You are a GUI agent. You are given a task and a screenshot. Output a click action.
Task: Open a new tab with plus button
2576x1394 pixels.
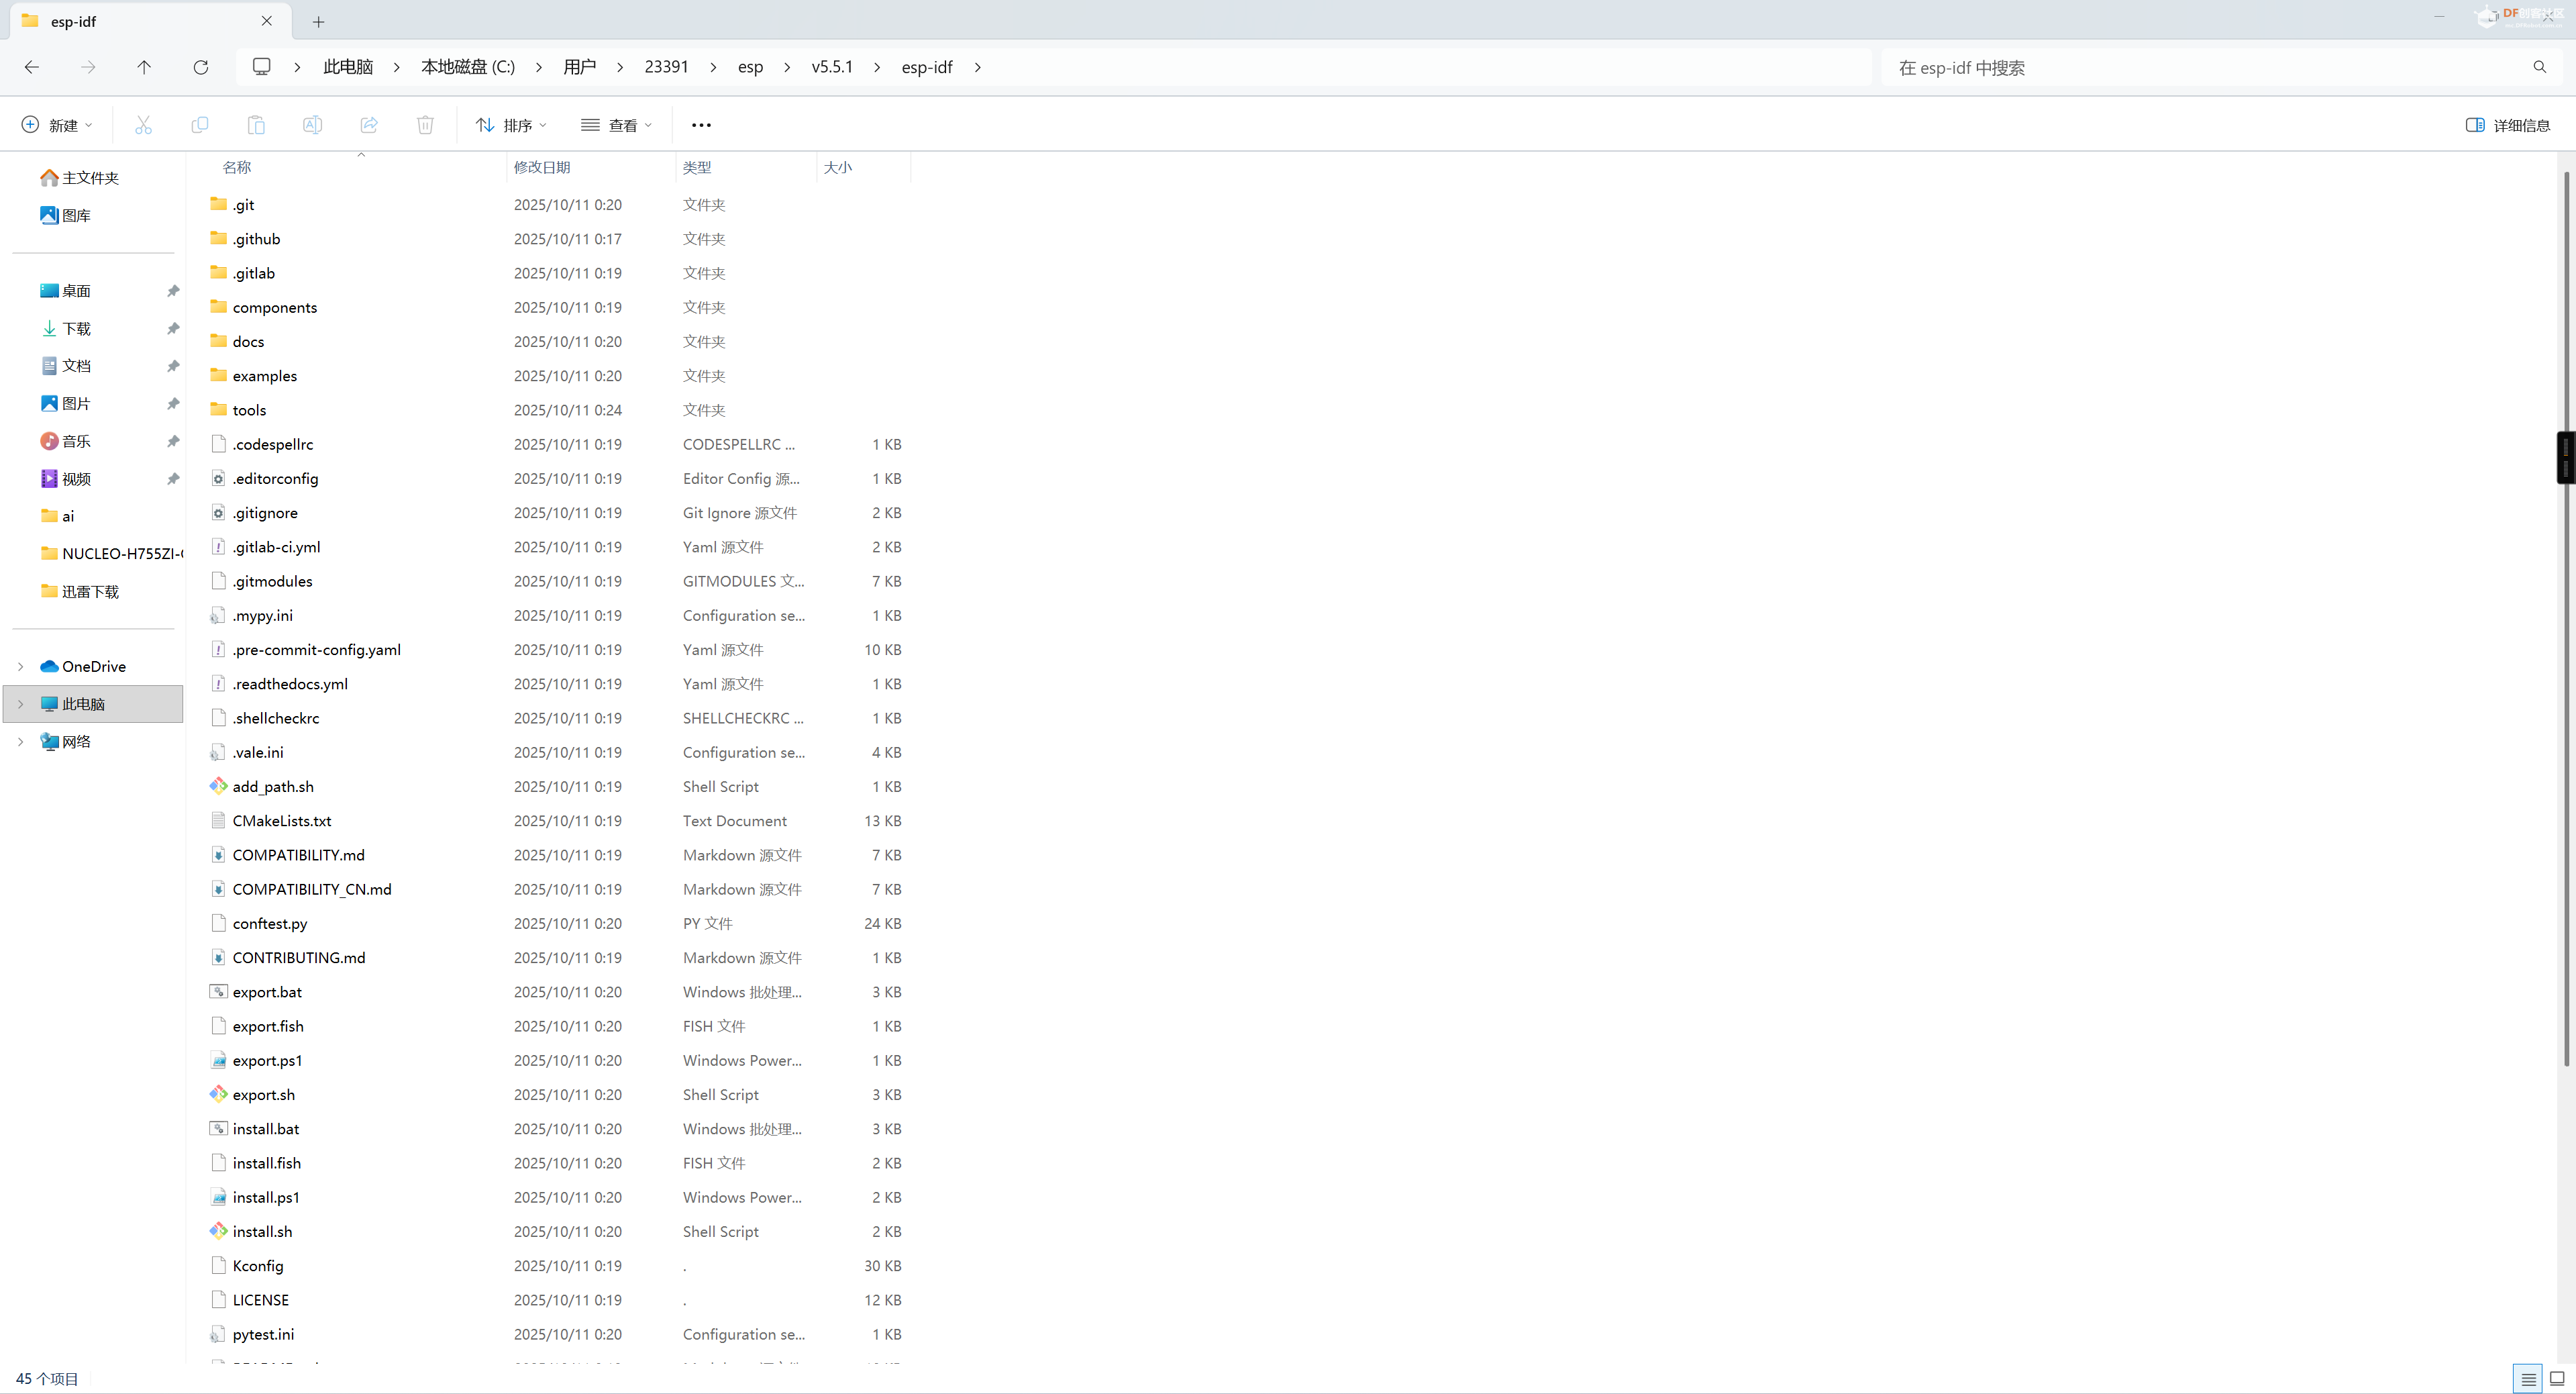pos(318,21)
